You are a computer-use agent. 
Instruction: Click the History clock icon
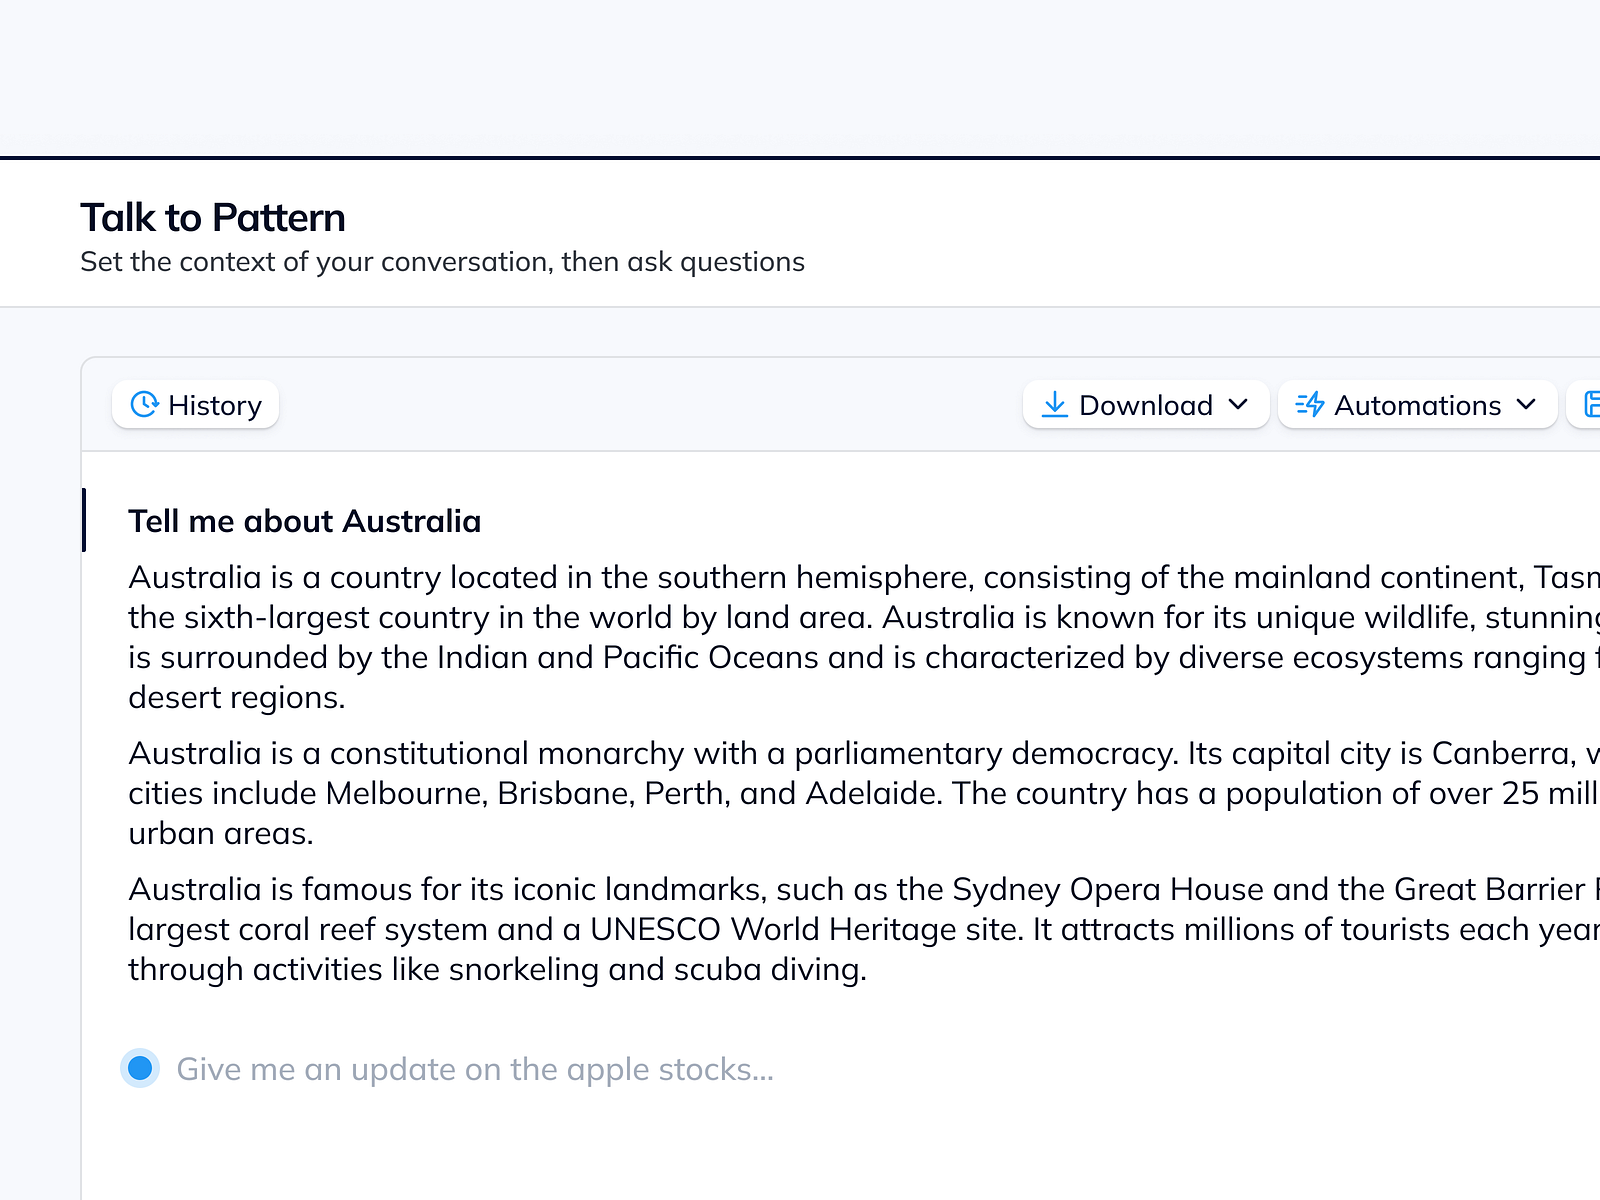(x=145, y=404)
